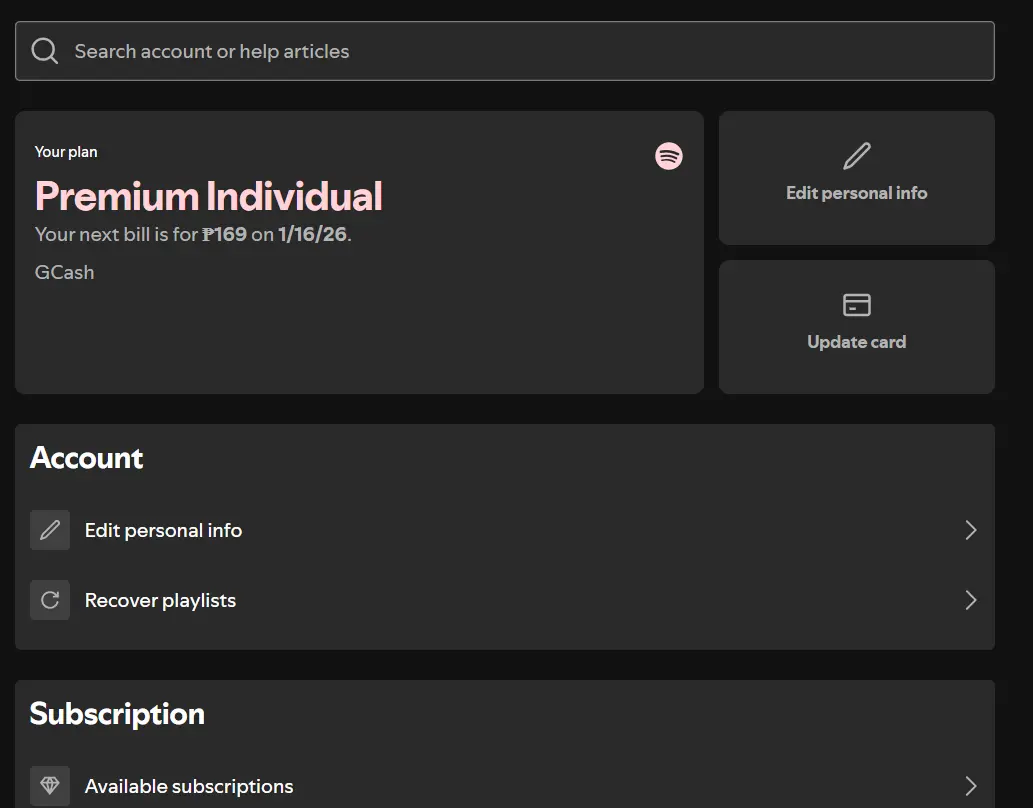
Task: Click the GCash payment method text
Action: coord(65,272)
